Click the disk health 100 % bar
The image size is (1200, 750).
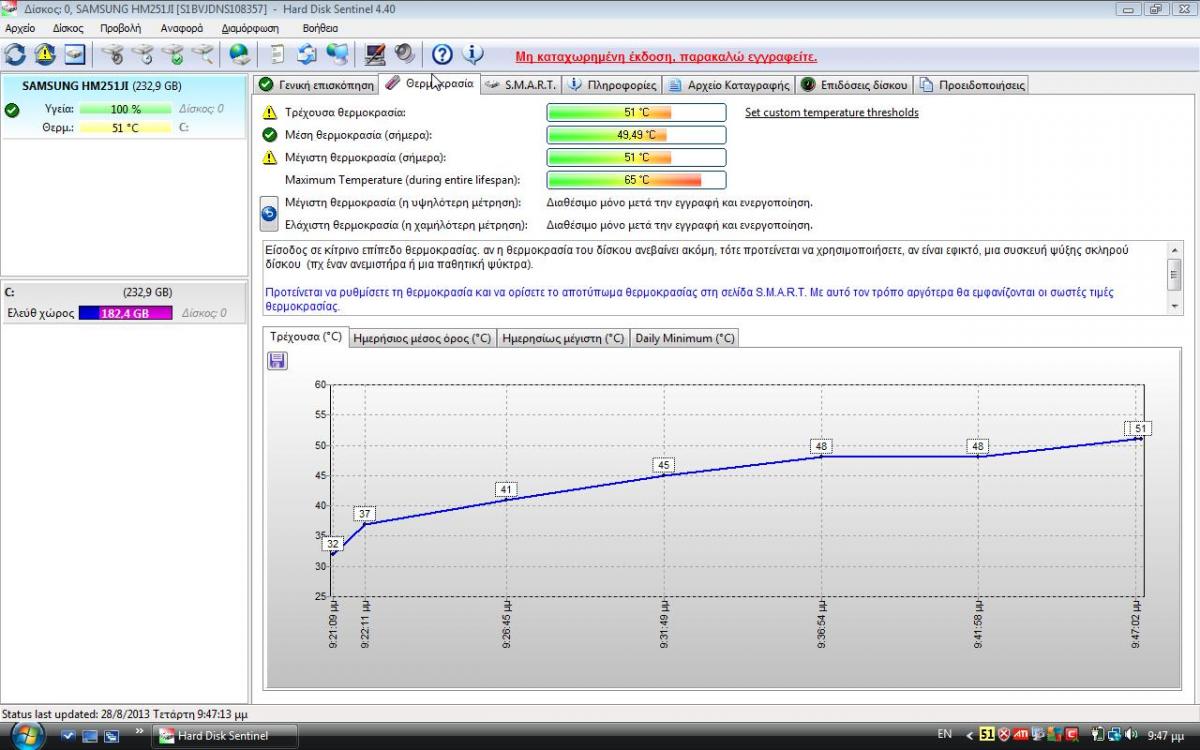[x=125, y=109]
